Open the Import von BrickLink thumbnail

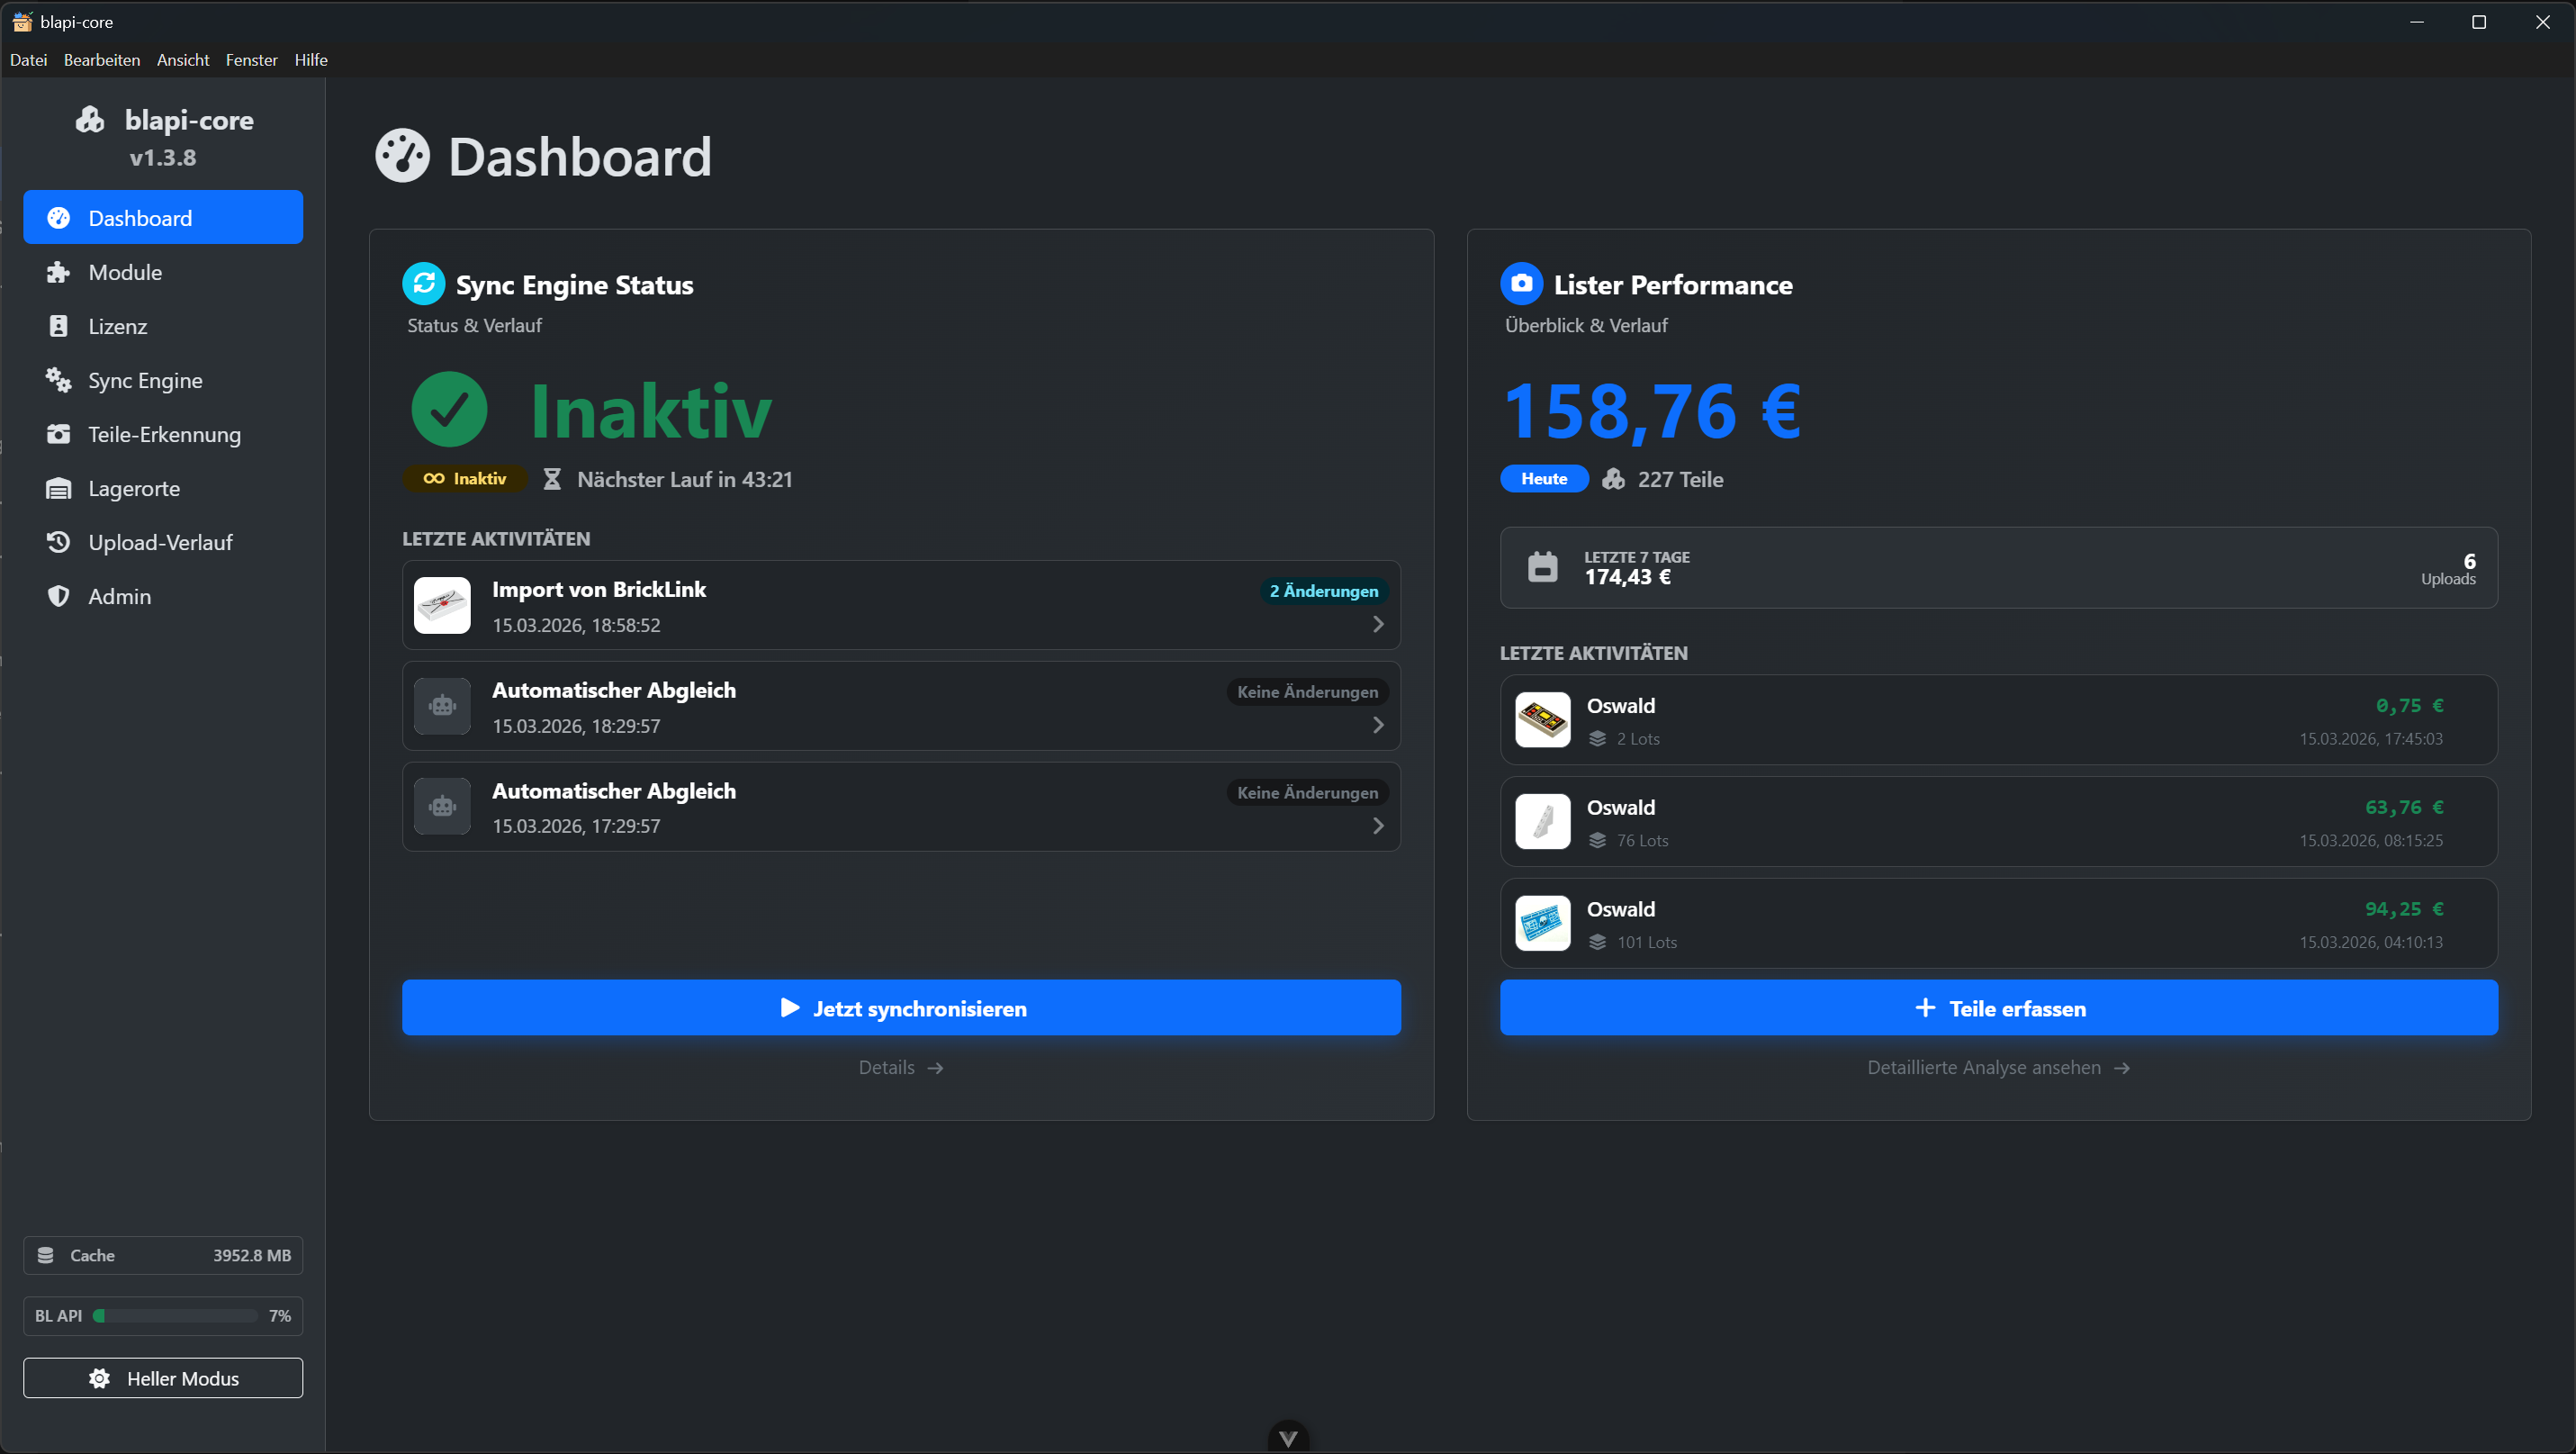pyautogui.click(x=442, y=605)
